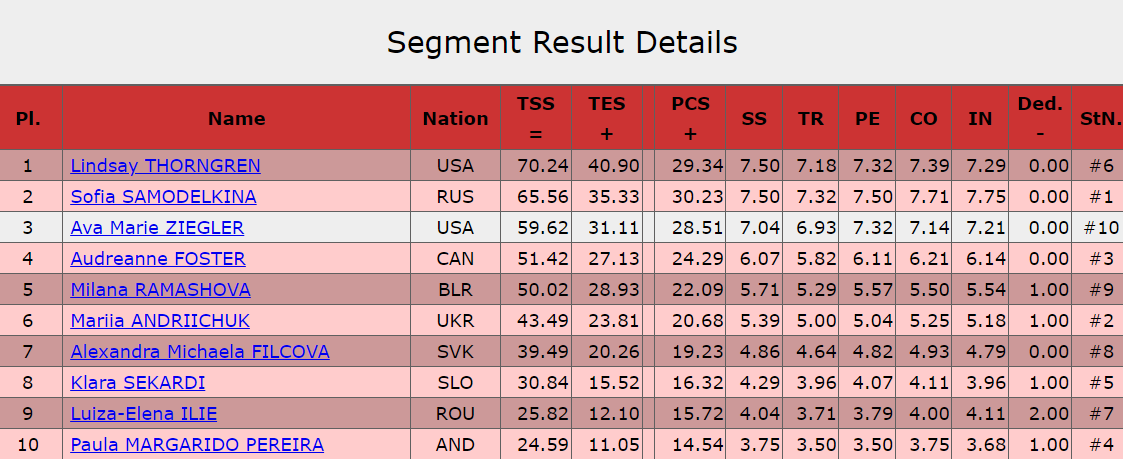Click the Name column header

pyautogui.click(x=237, y=118)
